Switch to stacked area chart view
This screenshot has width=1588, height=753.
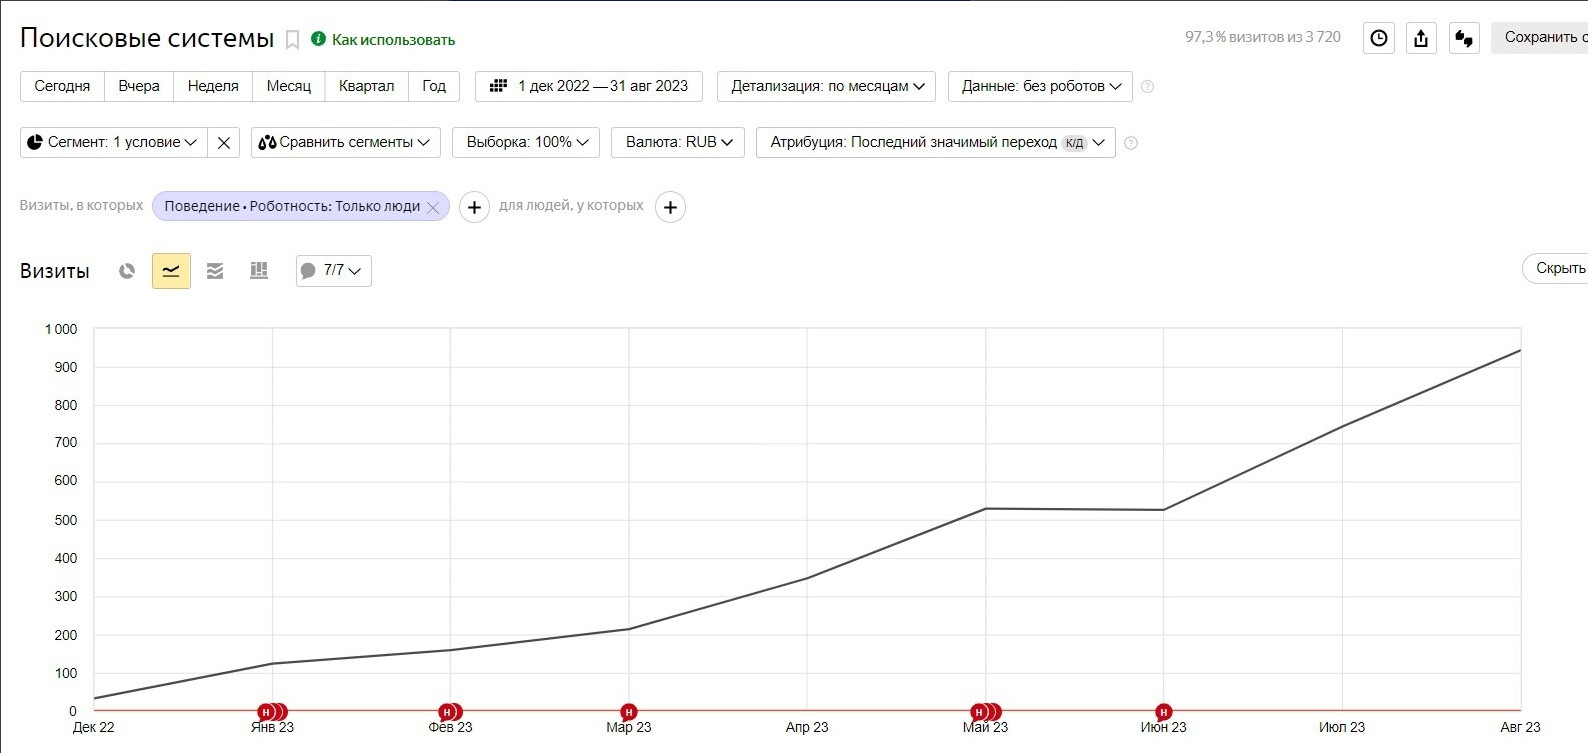pyautogui.click(x=215, y=271)
